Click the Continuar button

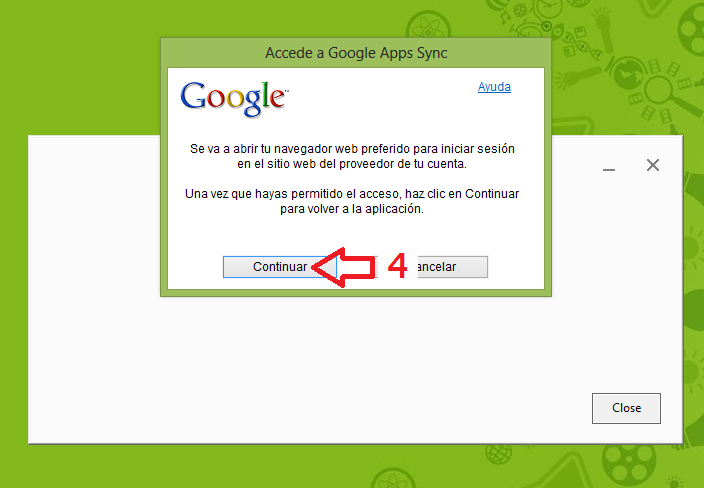[x=279, y=267]
